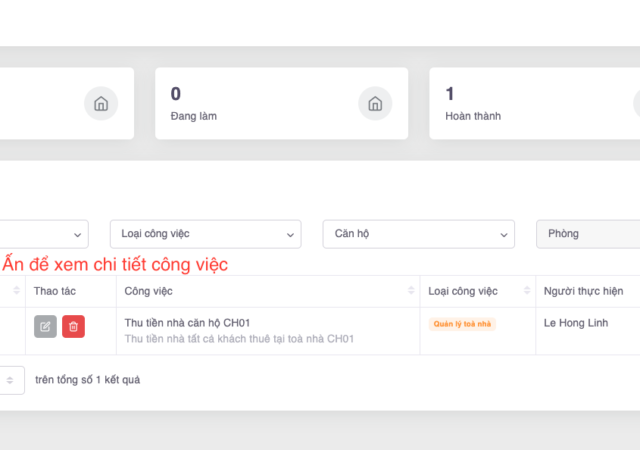This screenshot has width=640, height=450.
Task: Open the page size selector below the table
Action: [x=12, y=380]
